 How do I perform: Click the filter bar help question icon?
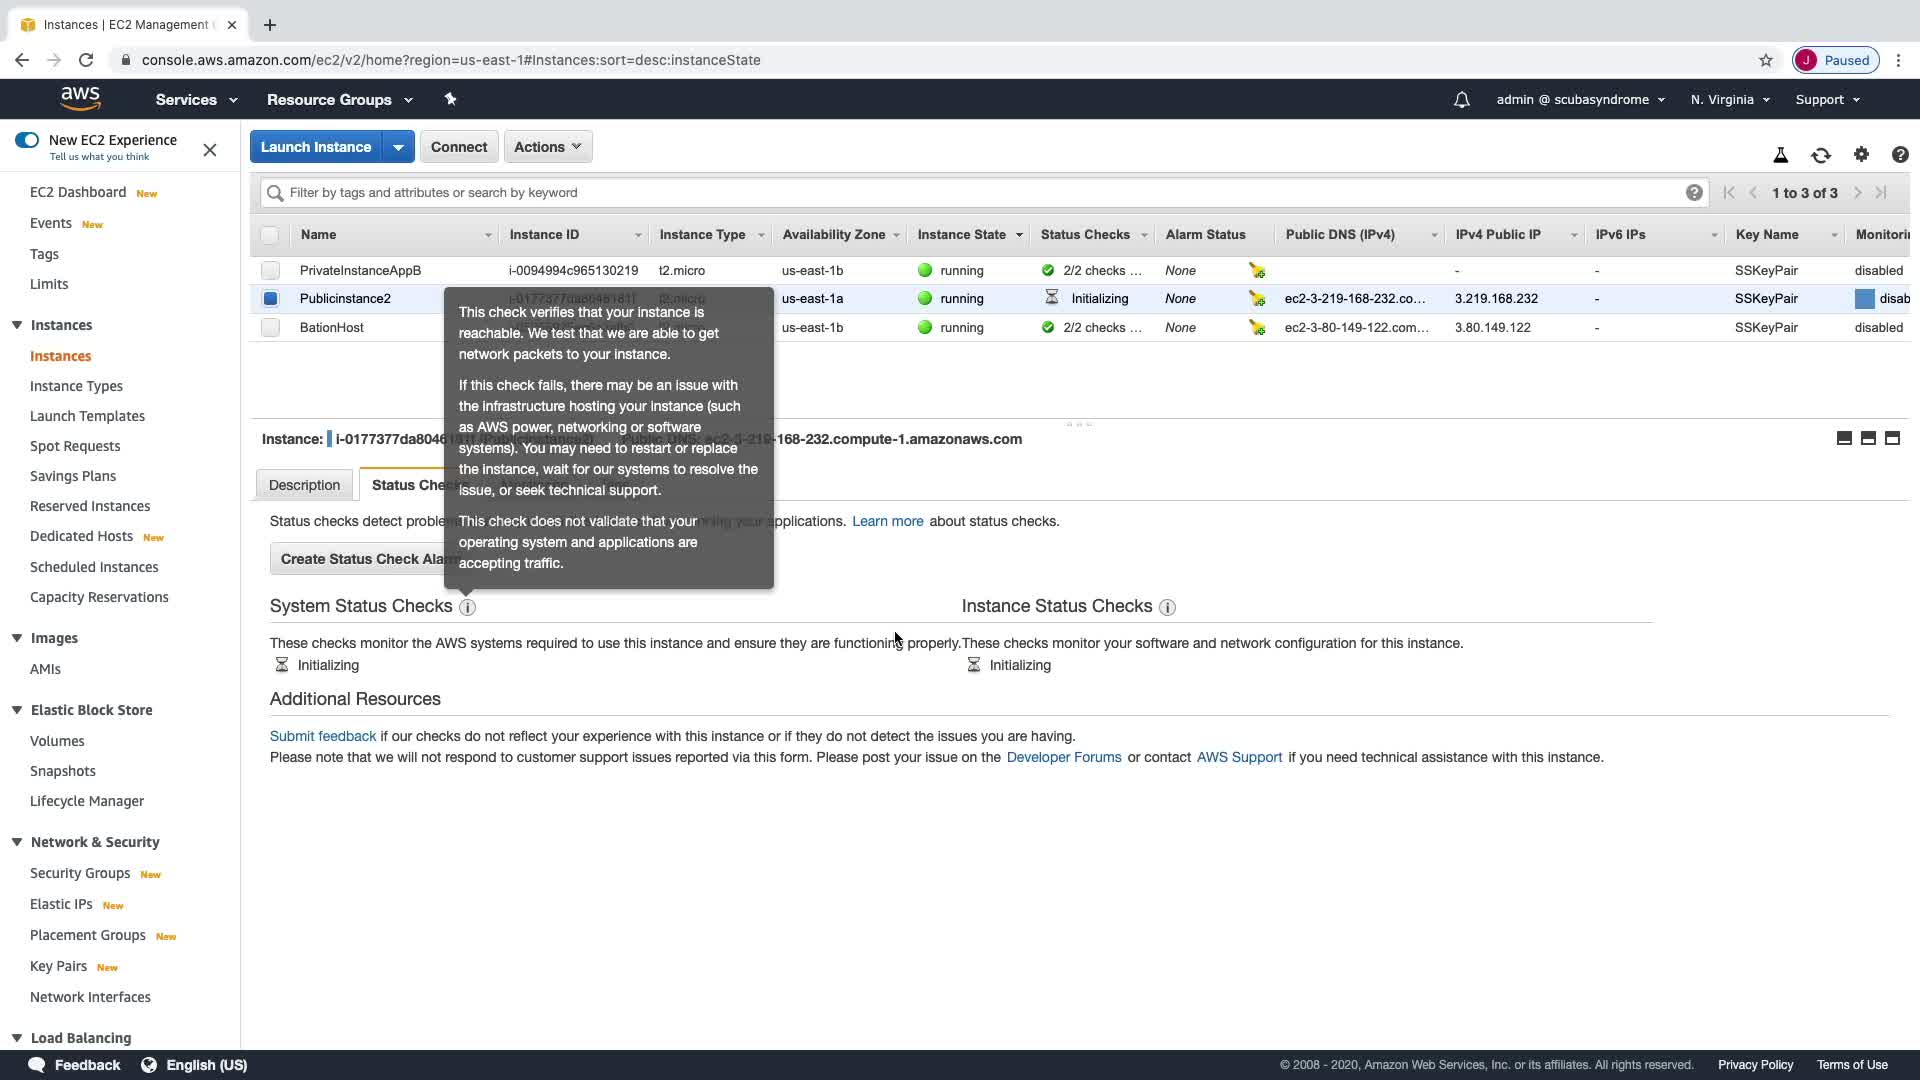tap(1693, 193)
